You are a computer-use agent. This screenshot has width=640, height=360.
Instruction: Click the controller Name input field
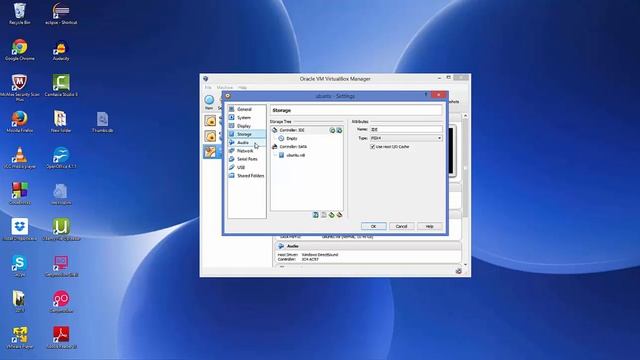coord(406,129)
